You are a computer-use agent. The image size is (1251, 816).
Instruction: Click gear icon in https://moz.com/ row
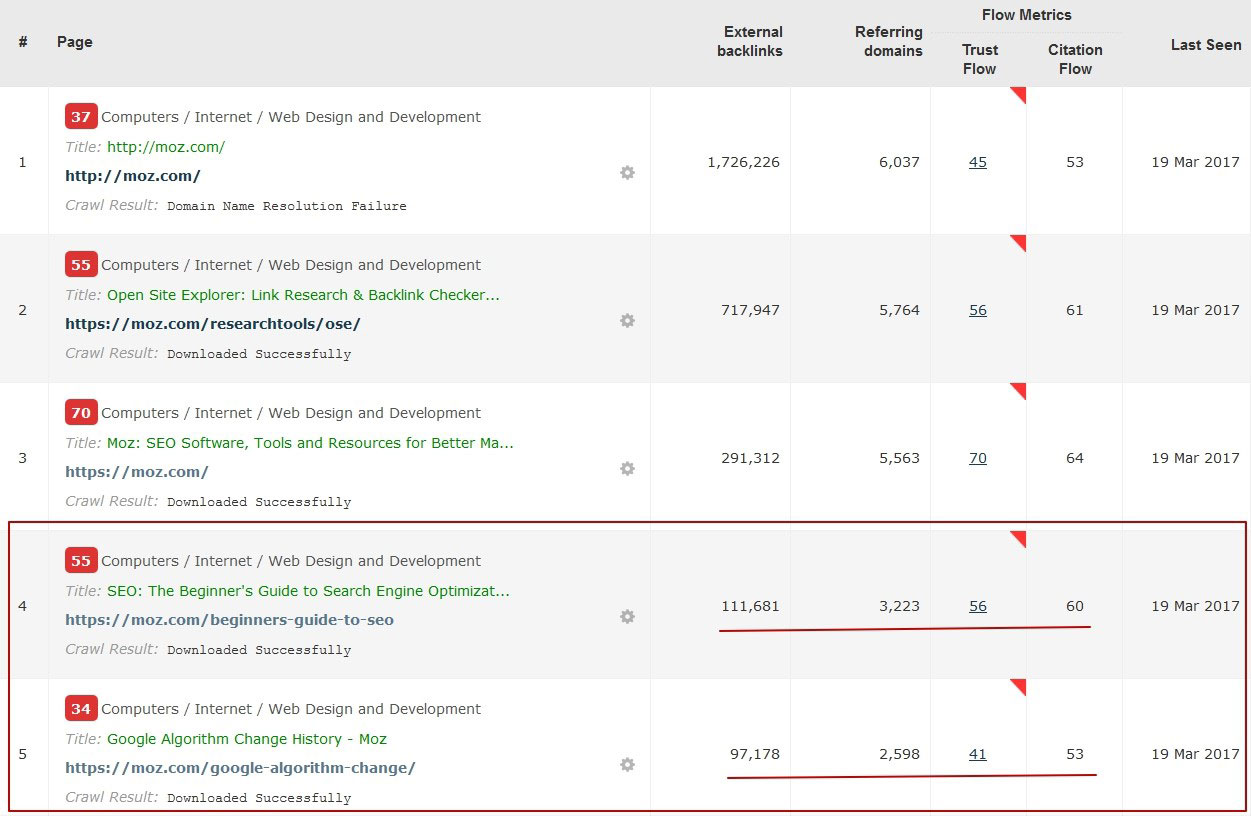click(627, 469)
